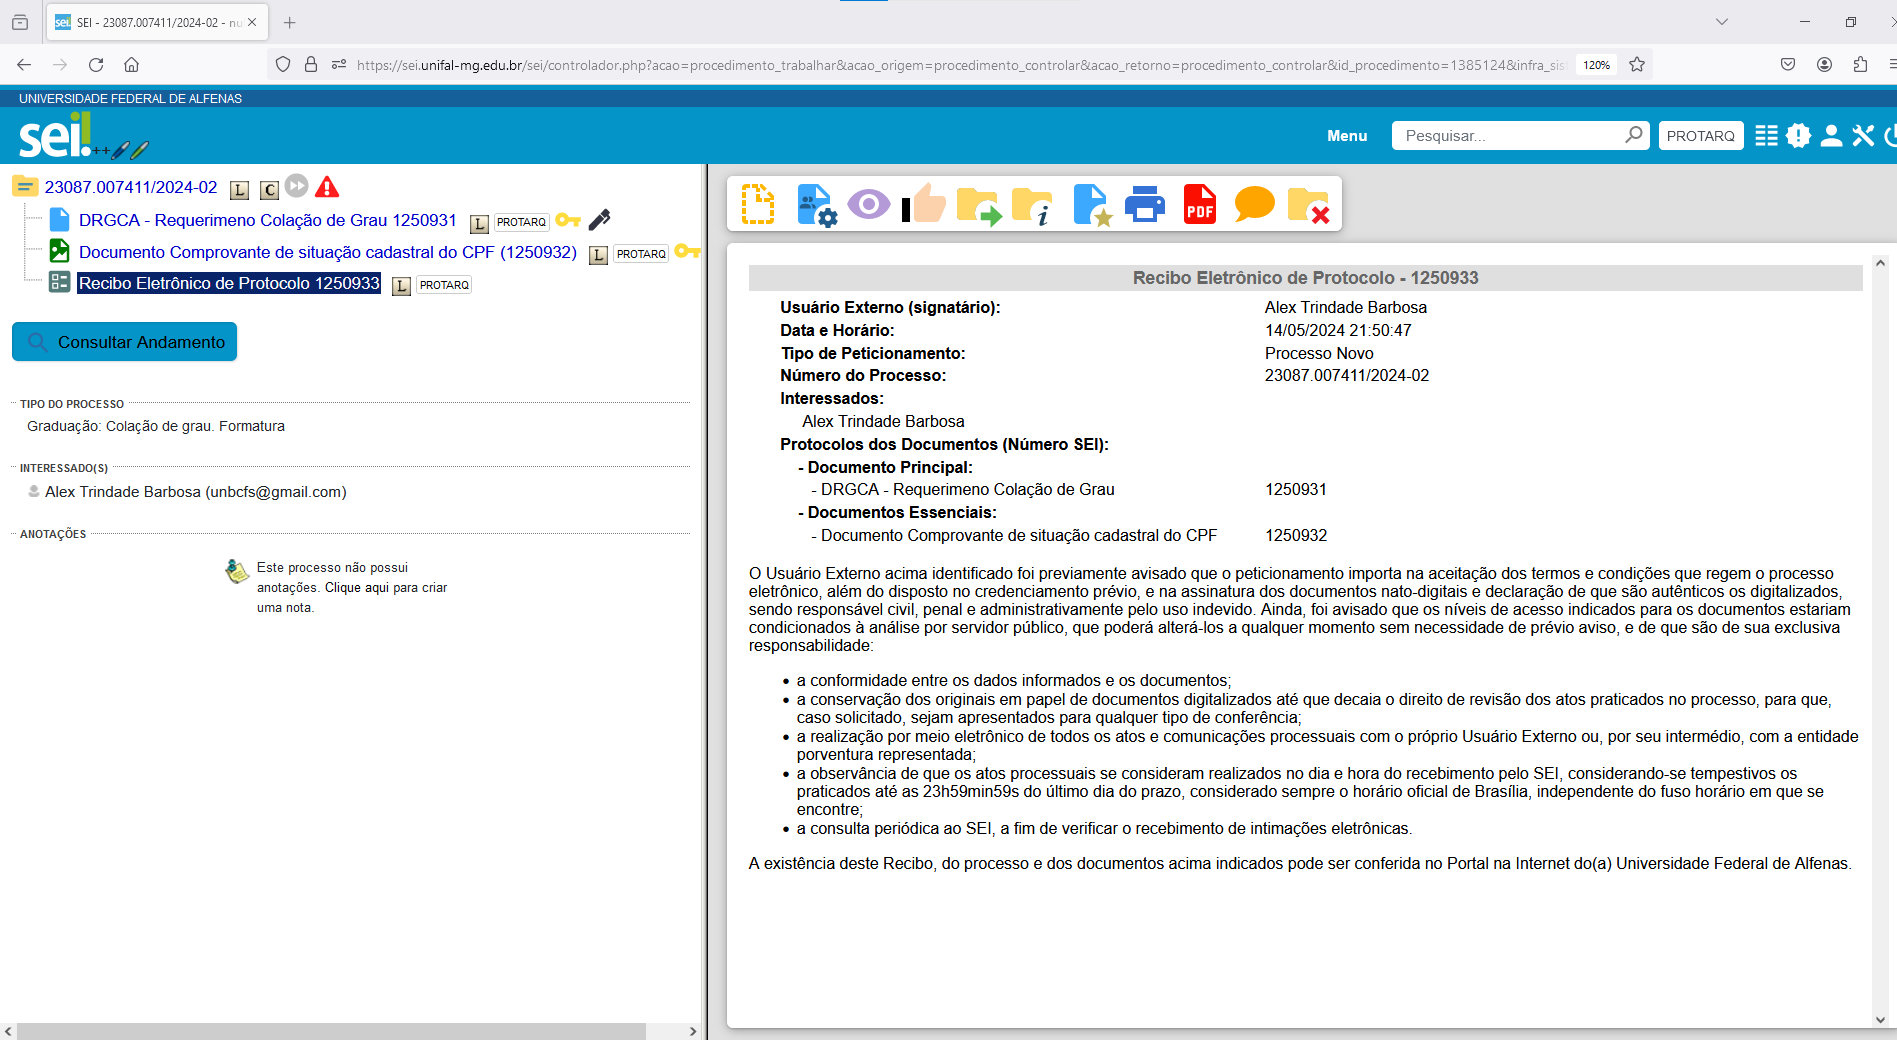The image size is (1897, 1040).
Task: Click the PROTARQ tag on the DRGCA row
Action: (522, 222)
